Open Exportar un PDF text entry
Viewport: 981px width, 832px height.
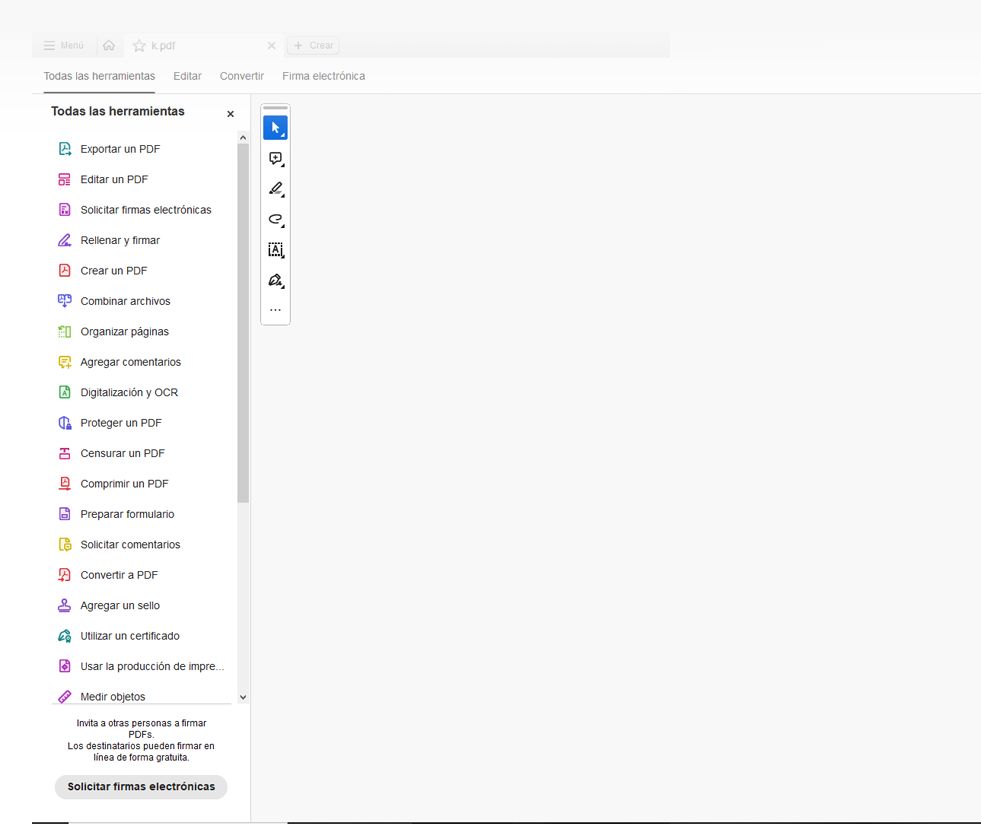(x=120, y=149)
